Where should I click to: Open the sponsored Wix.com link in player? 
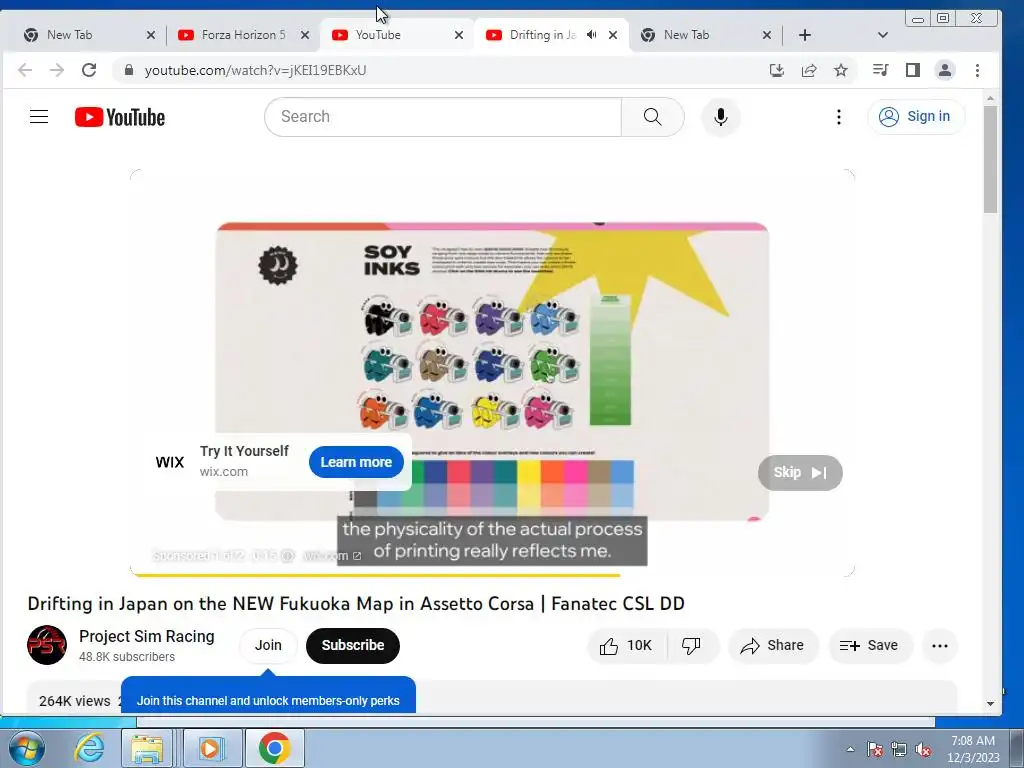pos(332,556)
